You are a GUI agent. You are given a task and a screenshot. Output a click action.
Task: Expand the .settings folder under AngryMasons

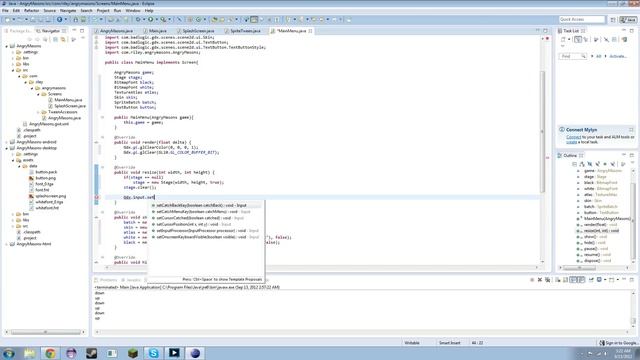(13, 52)
